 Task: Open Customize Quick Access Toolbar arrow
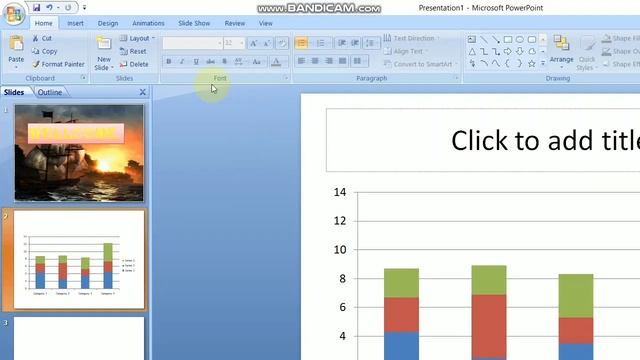(84, 7)
